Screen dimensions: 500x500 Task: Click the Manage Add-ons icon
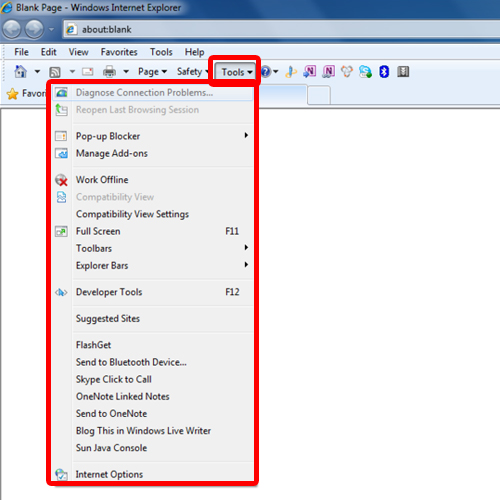(61, 153)
